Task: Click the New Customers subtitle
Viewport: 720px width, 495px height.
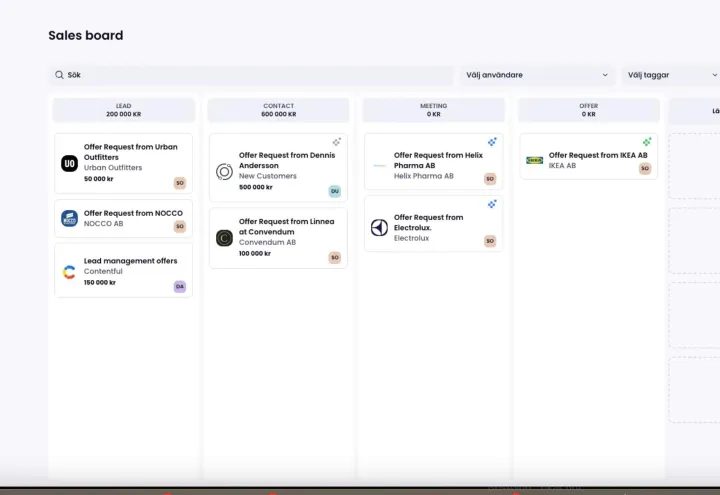Action: pos(268,176)
